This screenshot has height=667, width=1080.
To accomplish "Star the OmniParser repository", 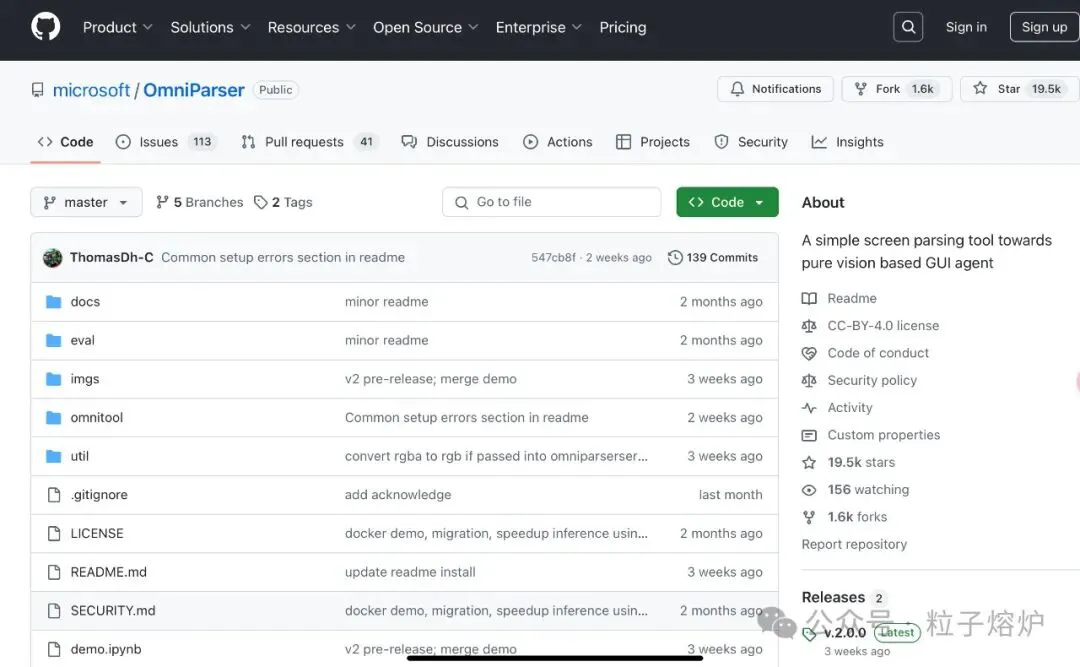I will click(1019, 89).
